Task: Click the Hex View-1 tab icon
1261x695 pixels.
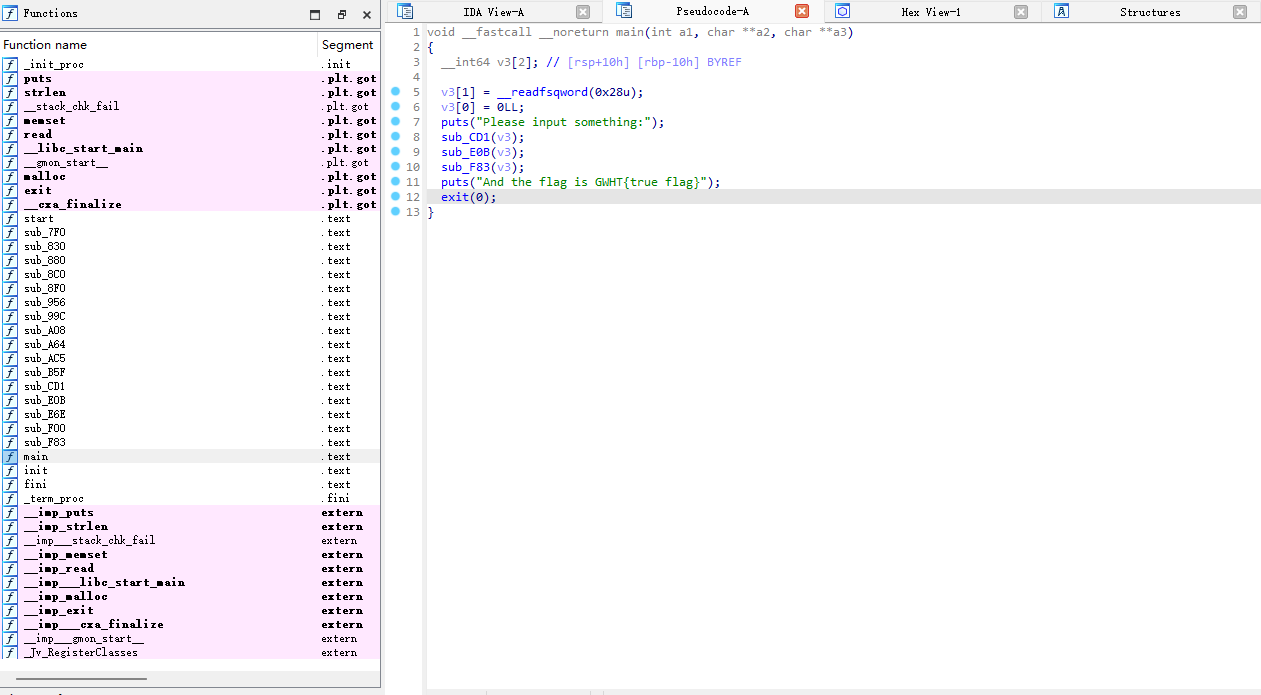Action: pyautogui.click(x=842, y=12)
